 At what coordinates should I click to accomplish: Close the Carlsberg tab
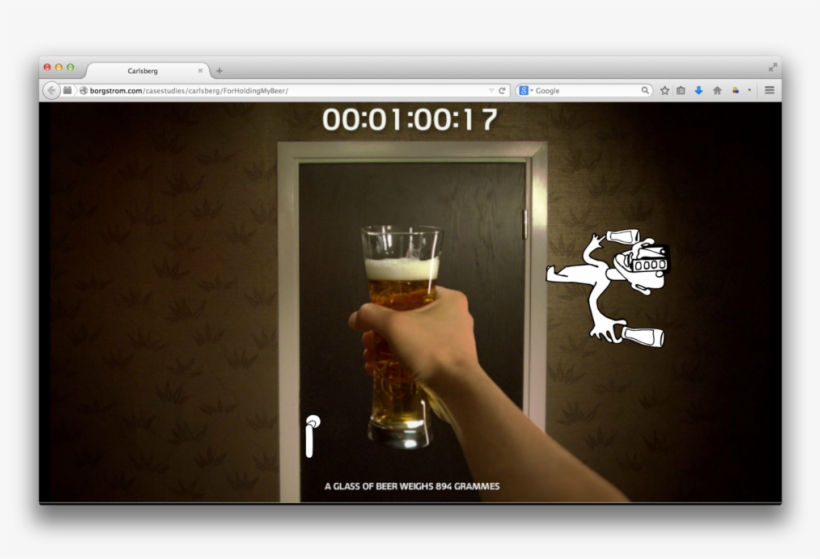click(x=200, y=71)
